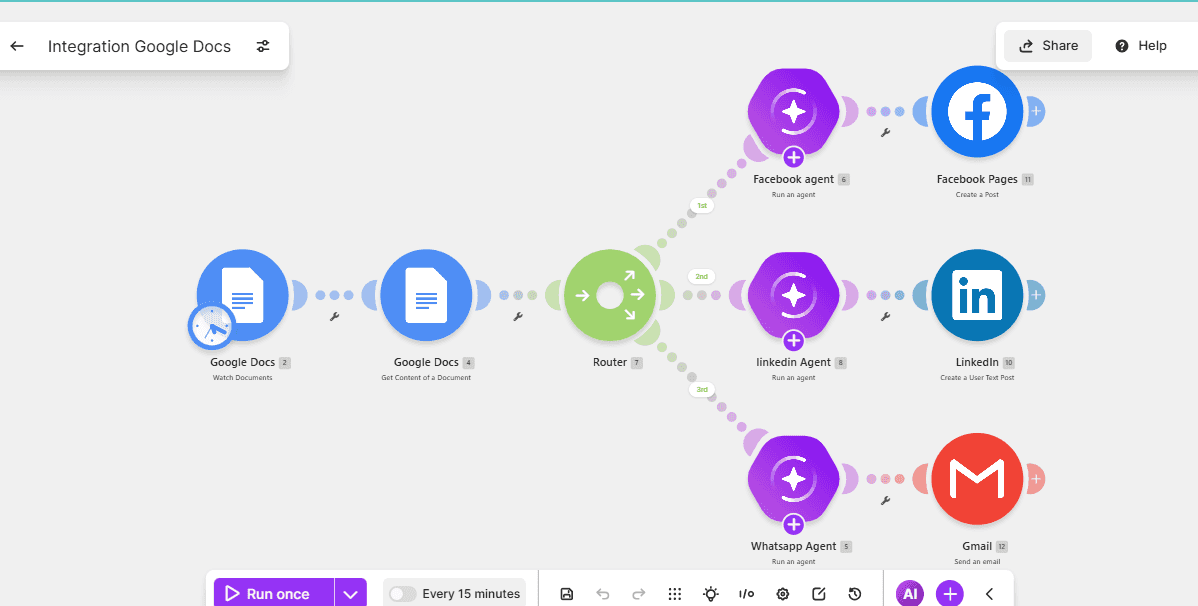The height and width of the screenshot is (606, 1198).
Task: Click the redo arrow icon
Action: [x=639, y=594]
